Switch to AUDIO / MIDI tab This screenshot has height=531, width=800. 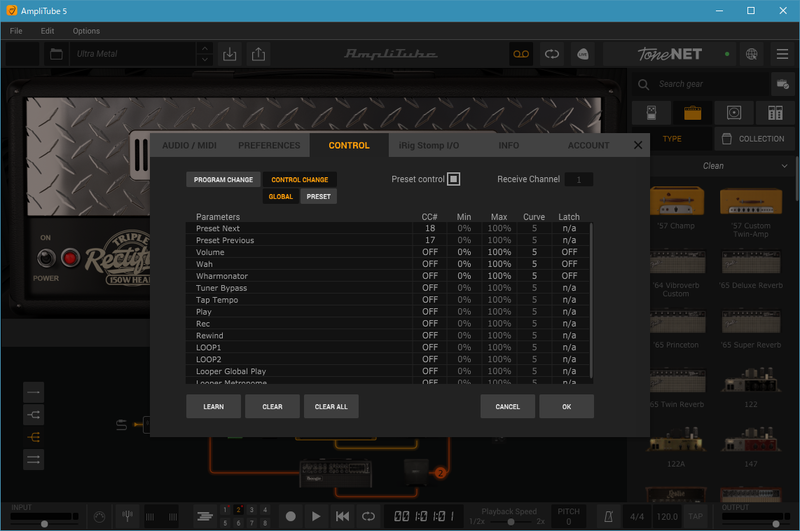pyautogui.click(x=189, y=145)
